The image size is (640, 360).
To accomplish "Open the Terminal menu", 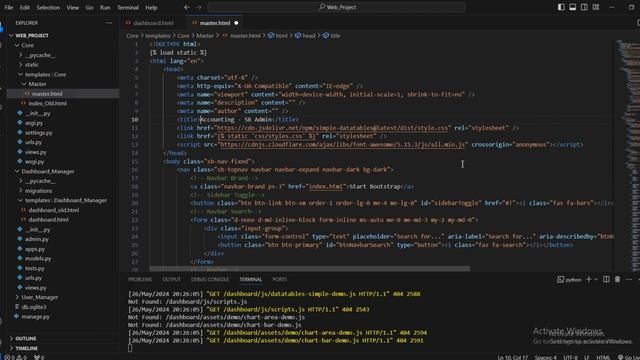I will (x=128, y=7).
